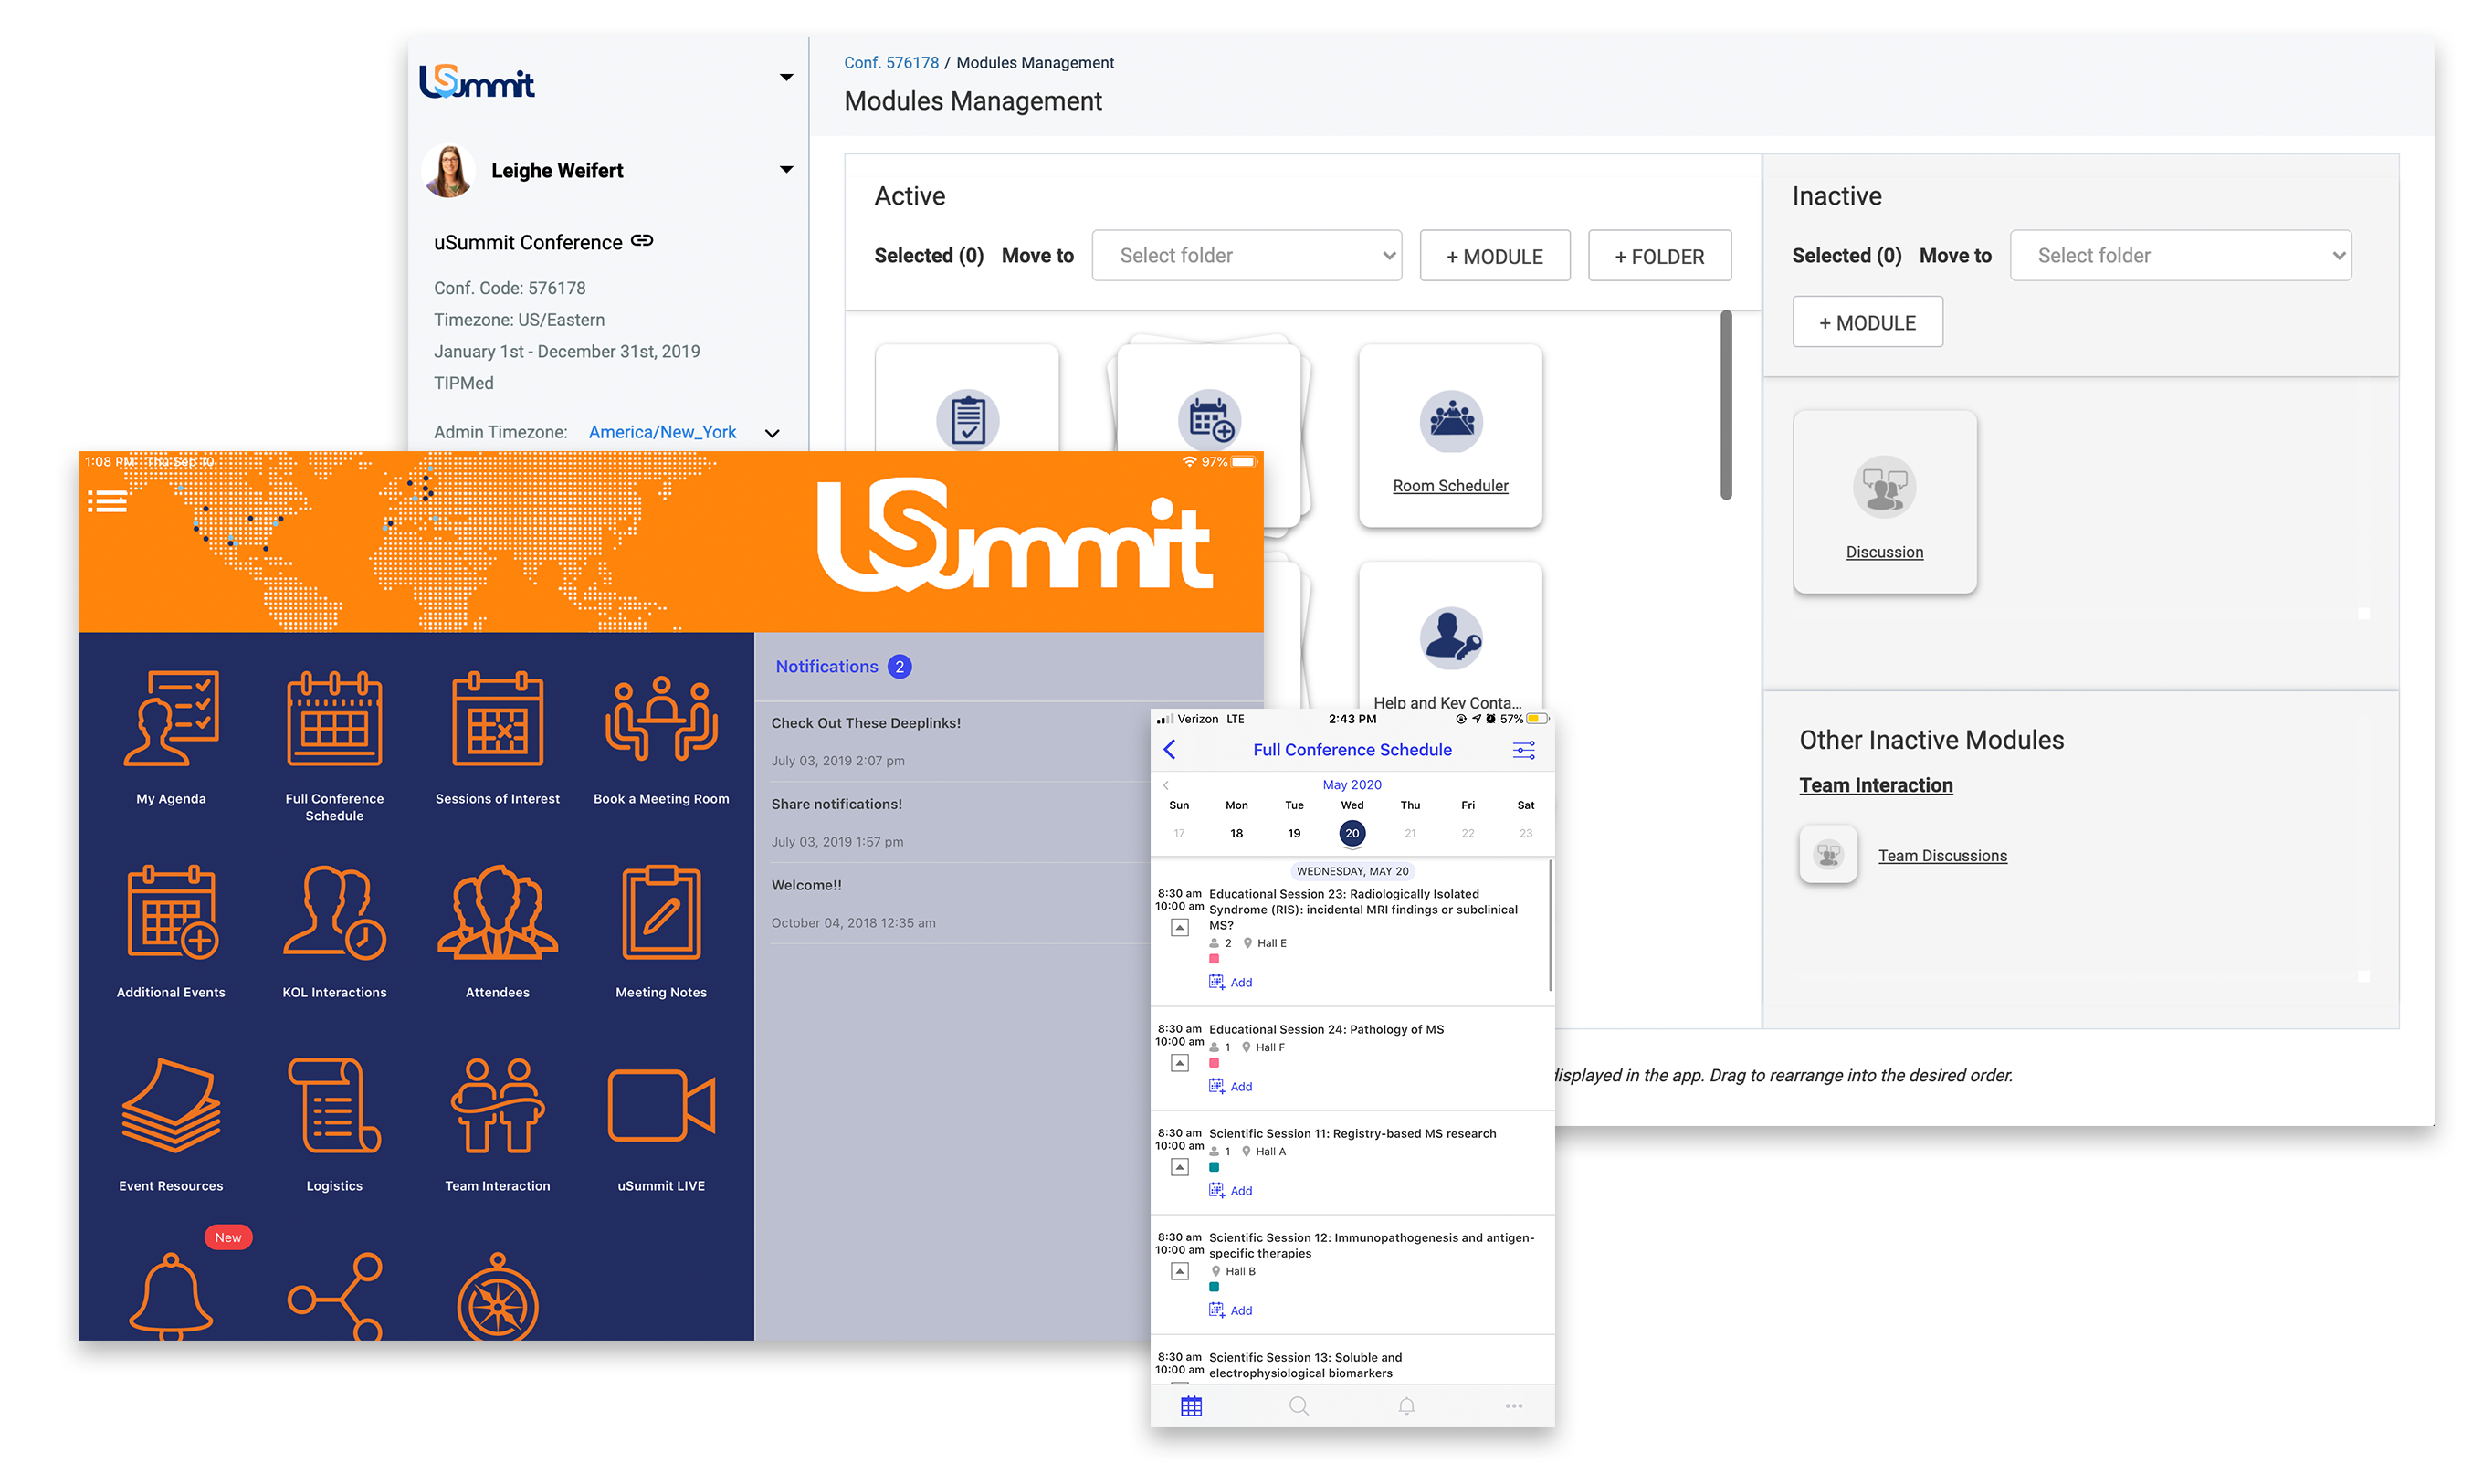Click the Team Discussions module icon
Image resolution: width=2483 pixels, height=1484 pixels.
(x=1828, y=854)
